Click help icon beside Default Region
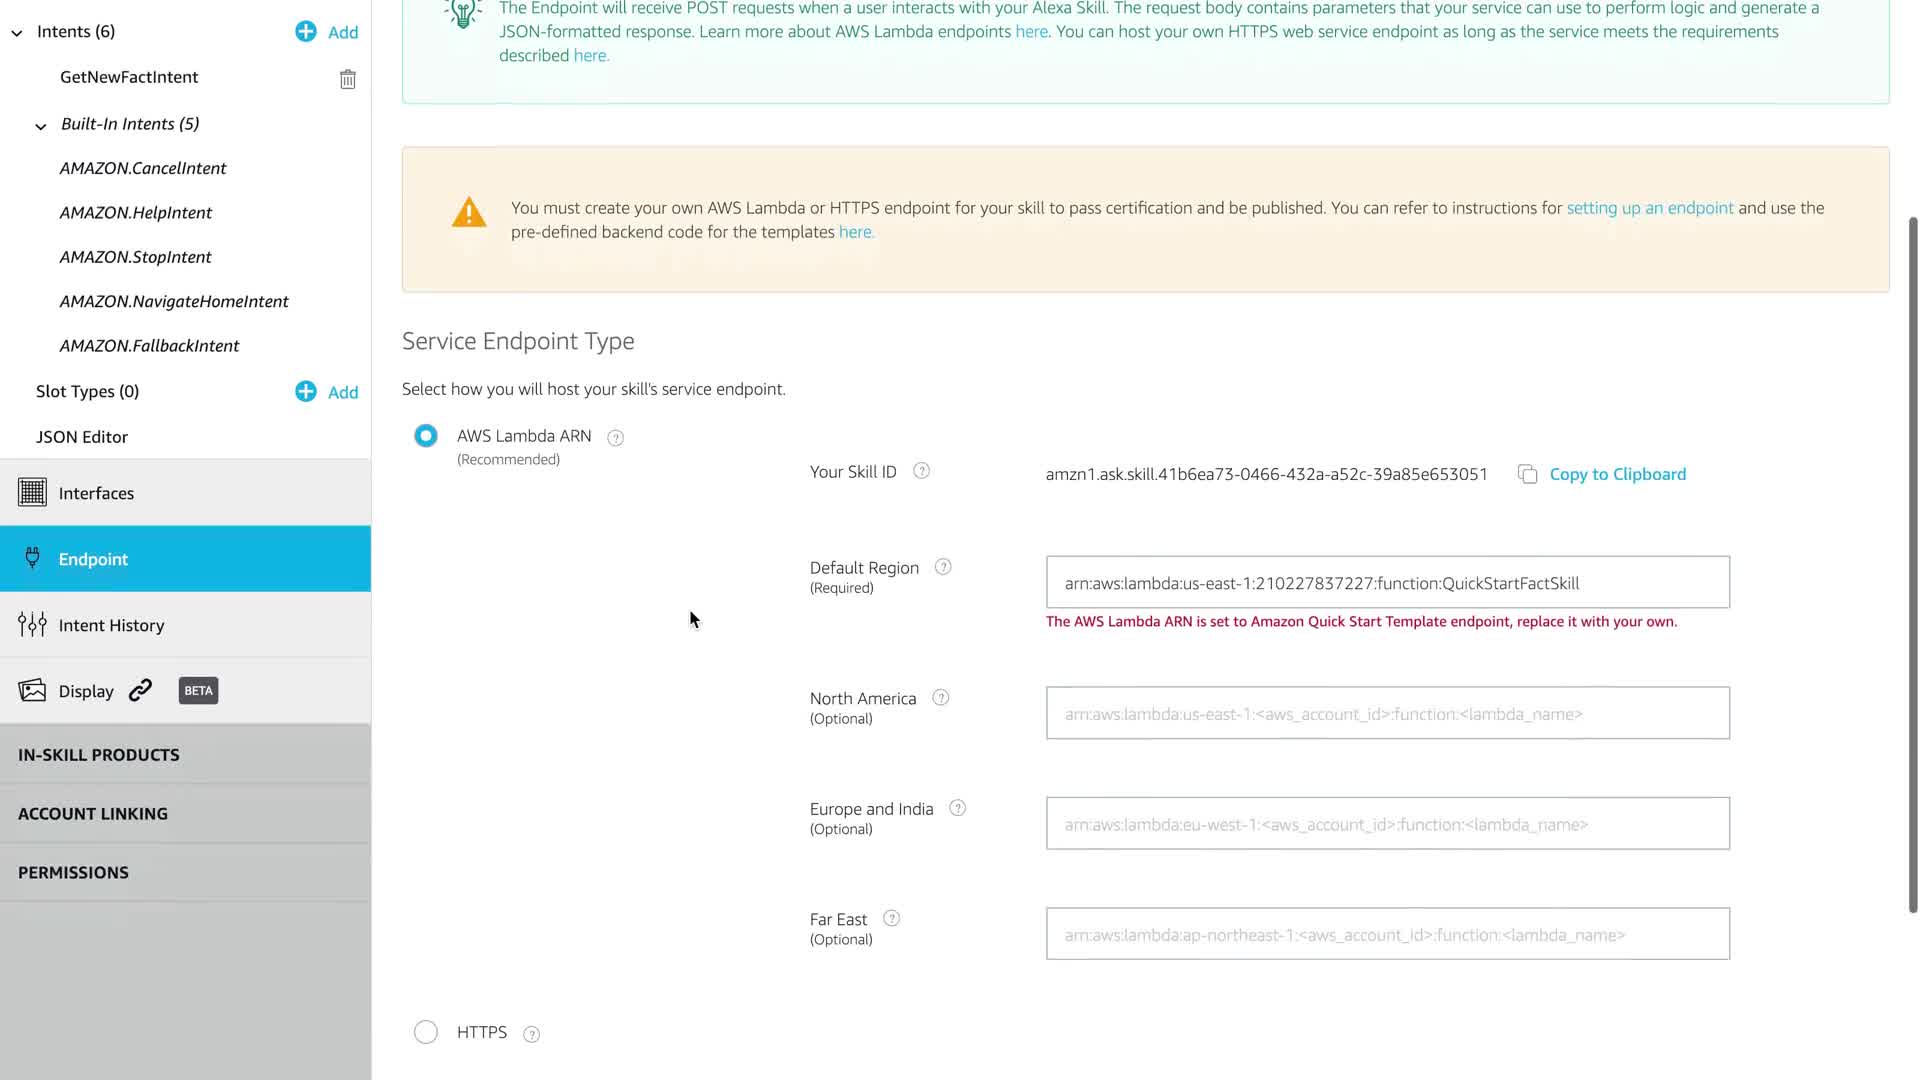The width and height of the screenshot is (1920, 1080). [x=943, y=567]
